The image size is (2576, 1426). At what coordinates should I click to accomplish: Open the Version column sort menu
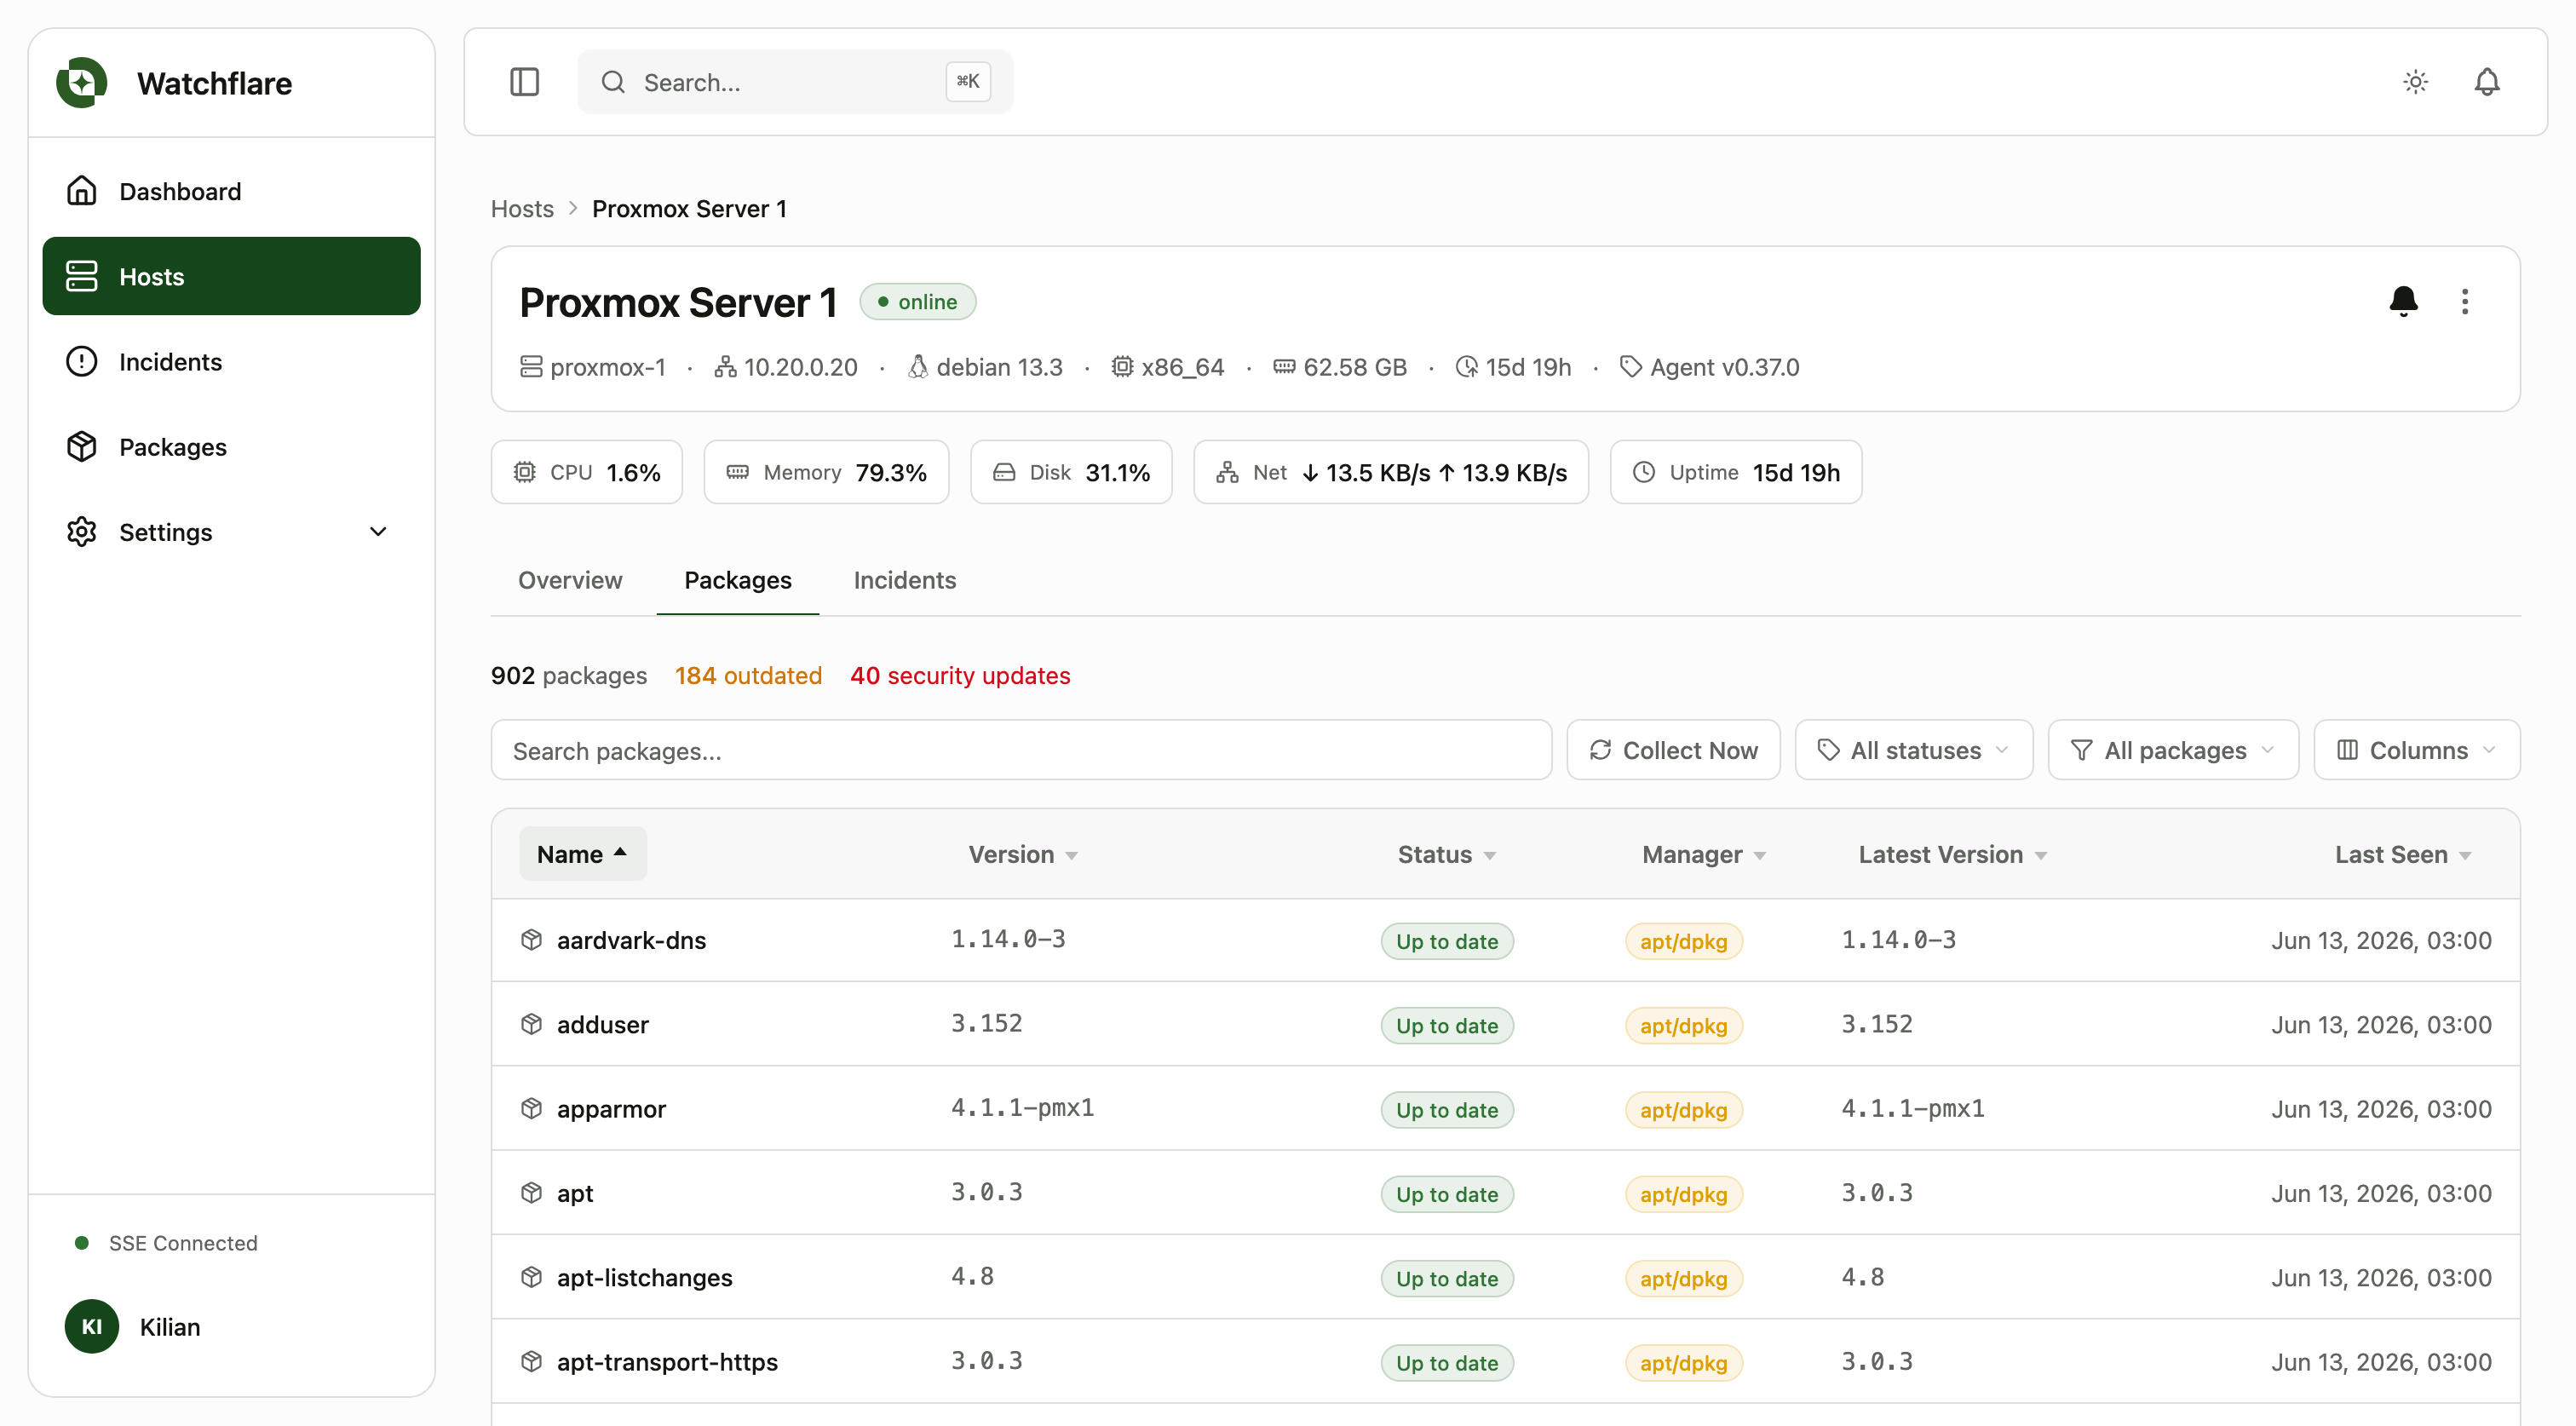1023,854
